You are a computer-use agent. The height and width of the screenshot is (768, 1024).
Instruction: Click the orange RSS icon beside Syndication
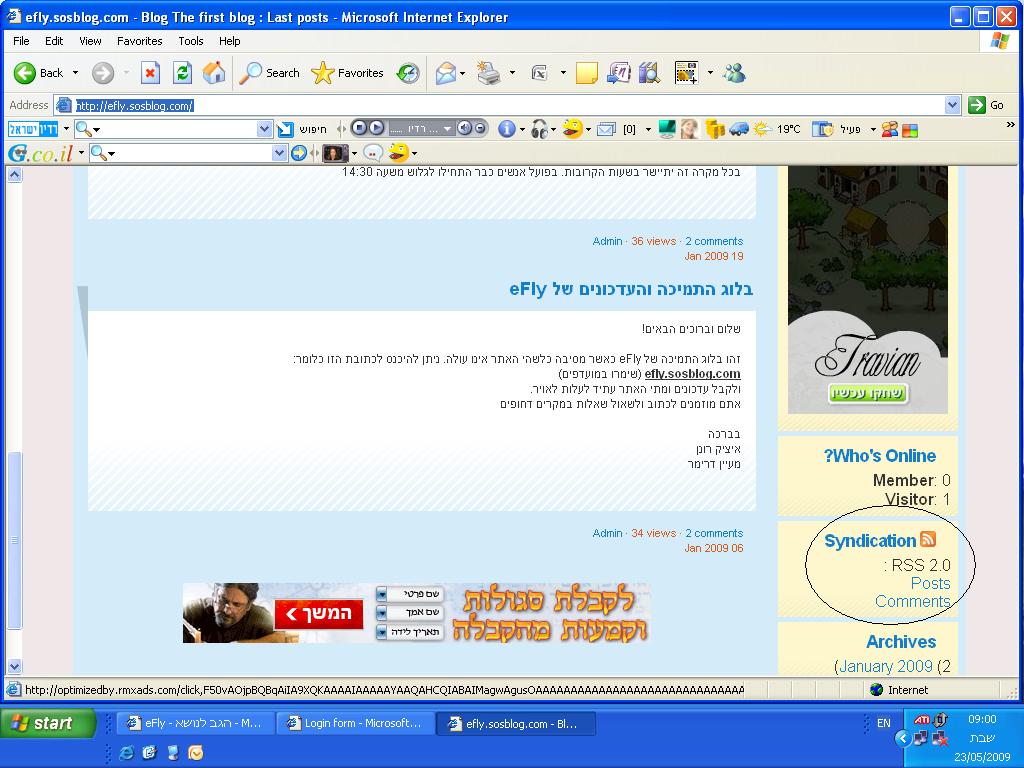click(x=928, y=539)
